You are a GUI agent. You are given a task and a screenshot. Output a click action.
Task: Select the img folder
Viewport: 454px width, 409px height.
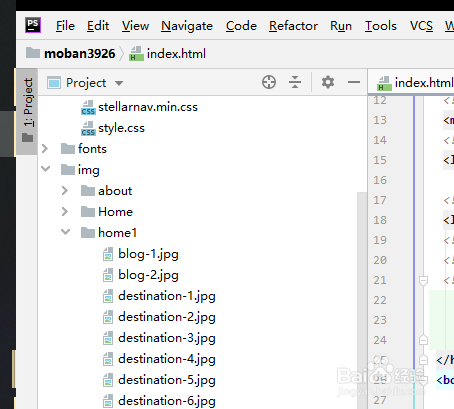(80, 170)
